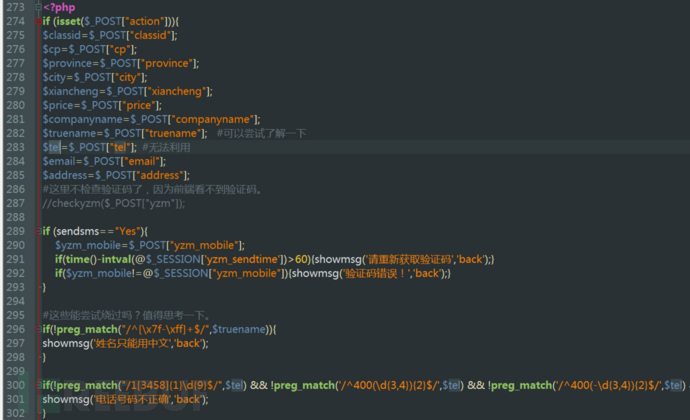
Task: Click the '姓名只能用中文' showmsg string
Action: [x=131, y=343]
